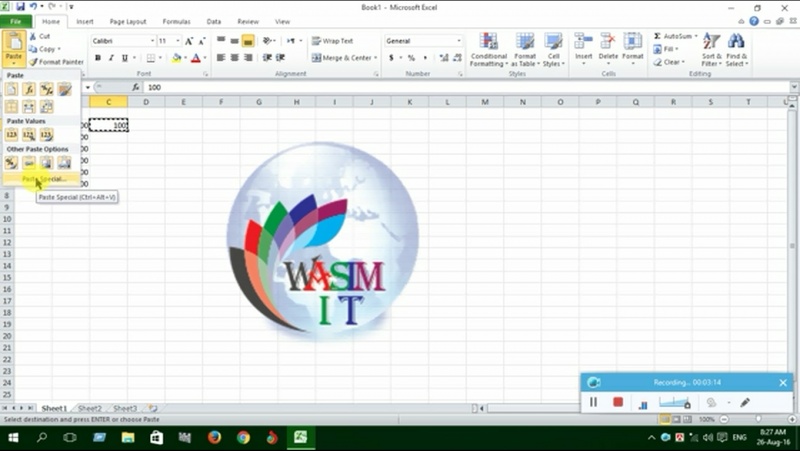Shrink font size icon
Image resolution: width=800 pixels, height=451 pixels.
click(x=202, y=41)
